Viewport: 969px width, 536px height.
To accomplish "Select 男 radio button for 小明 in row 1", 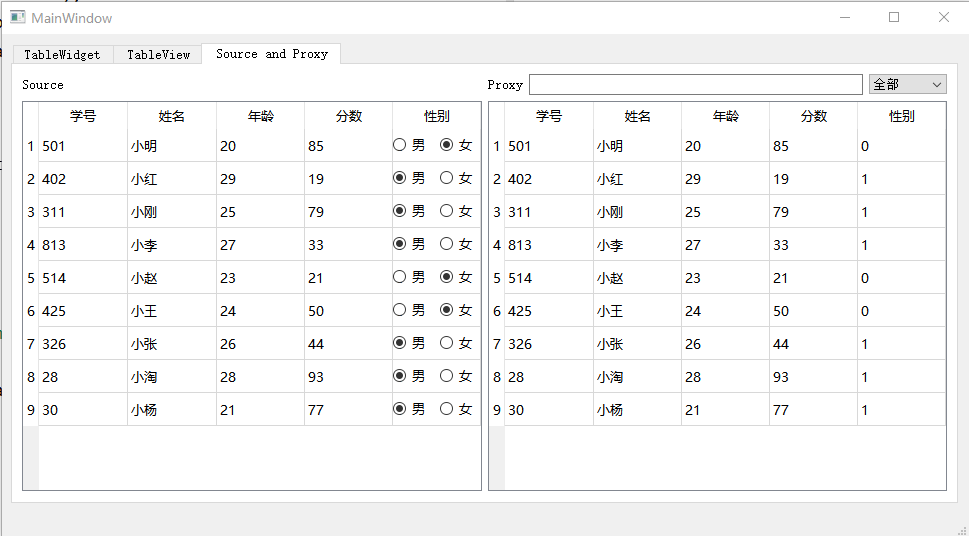I will (400, 146).
